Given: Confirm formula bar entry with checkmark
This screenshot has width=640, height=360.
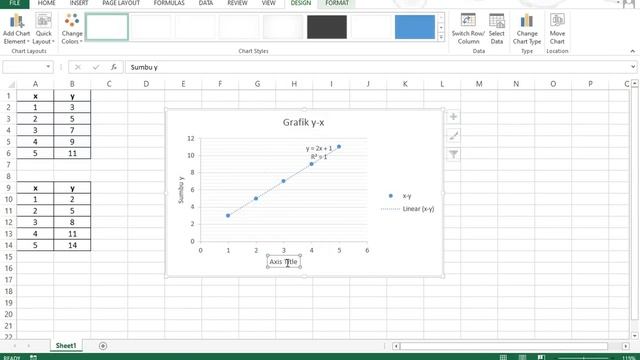Looking at the screenshot, I should click(x=96, y=67).
